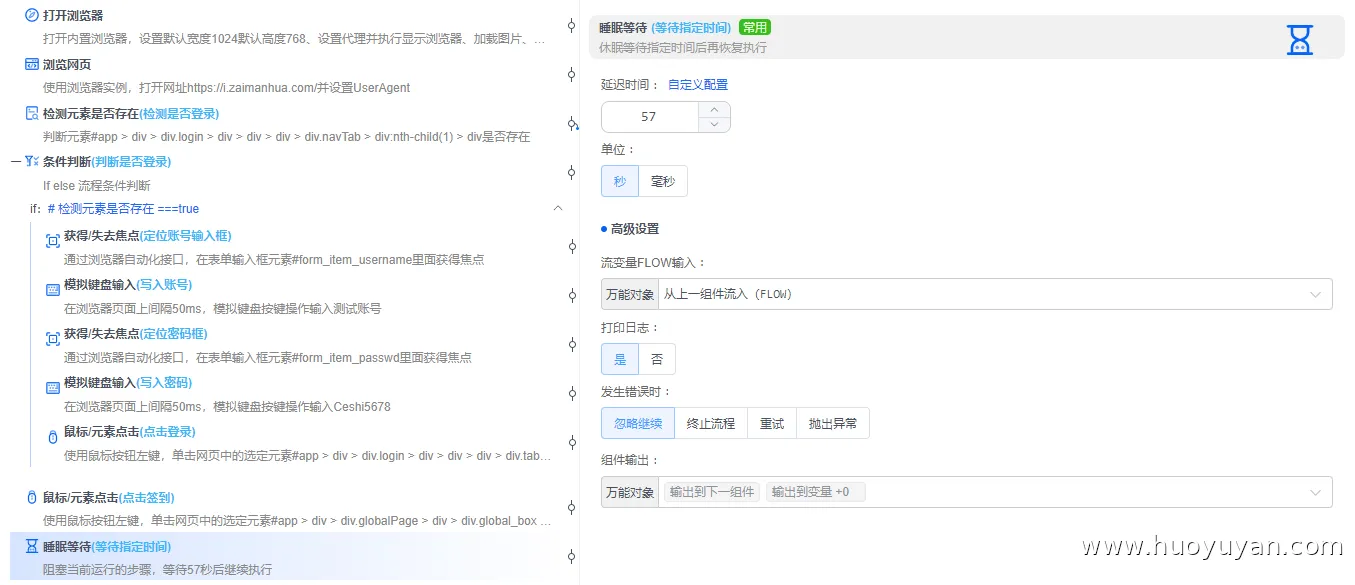Select the 获得/失去焦点(定位账号输入框) step
Image resolution: width=1355 pixels, height=585 pixels.
click(297, 247)
